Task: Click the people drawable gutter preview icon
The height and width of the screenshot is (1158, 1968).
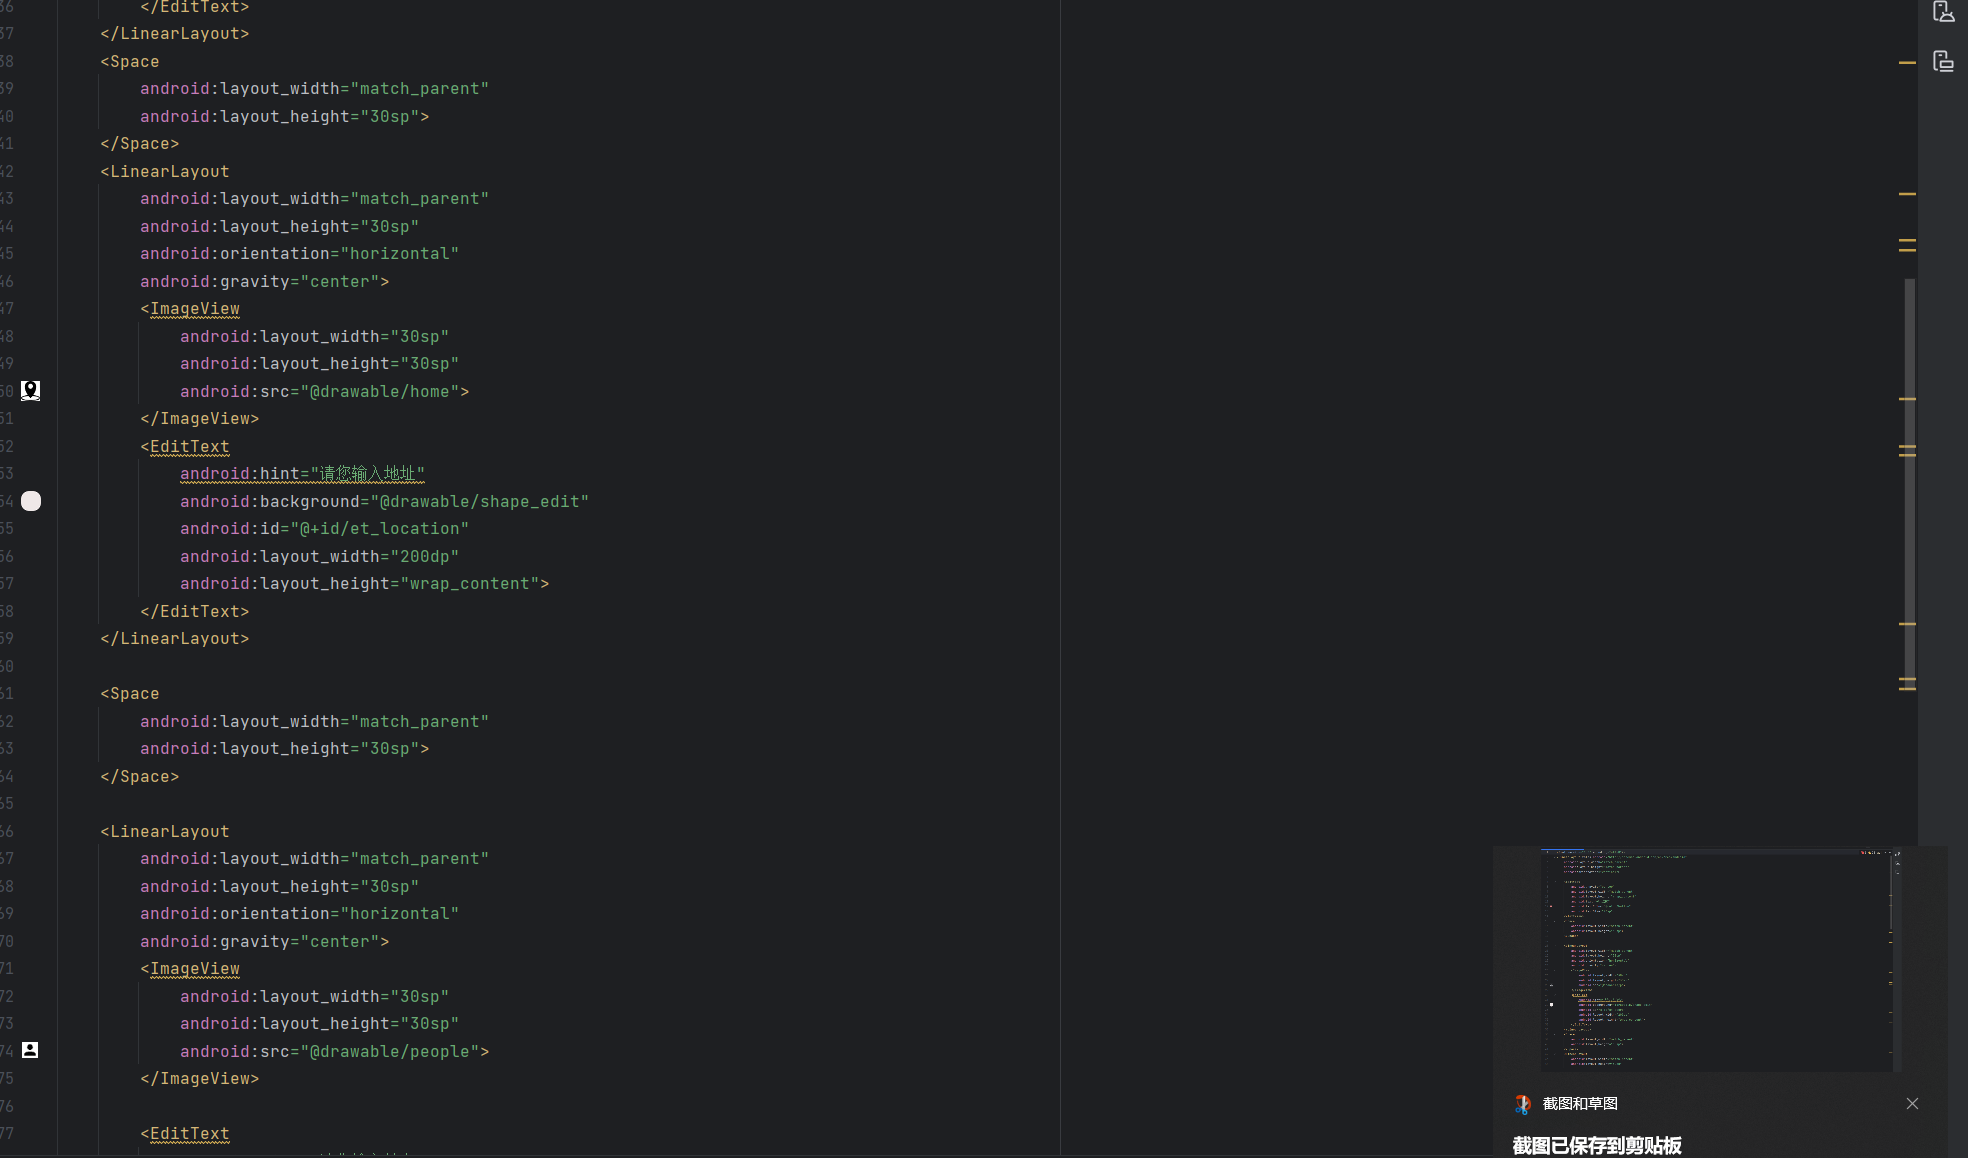Action: point(30,1050)
